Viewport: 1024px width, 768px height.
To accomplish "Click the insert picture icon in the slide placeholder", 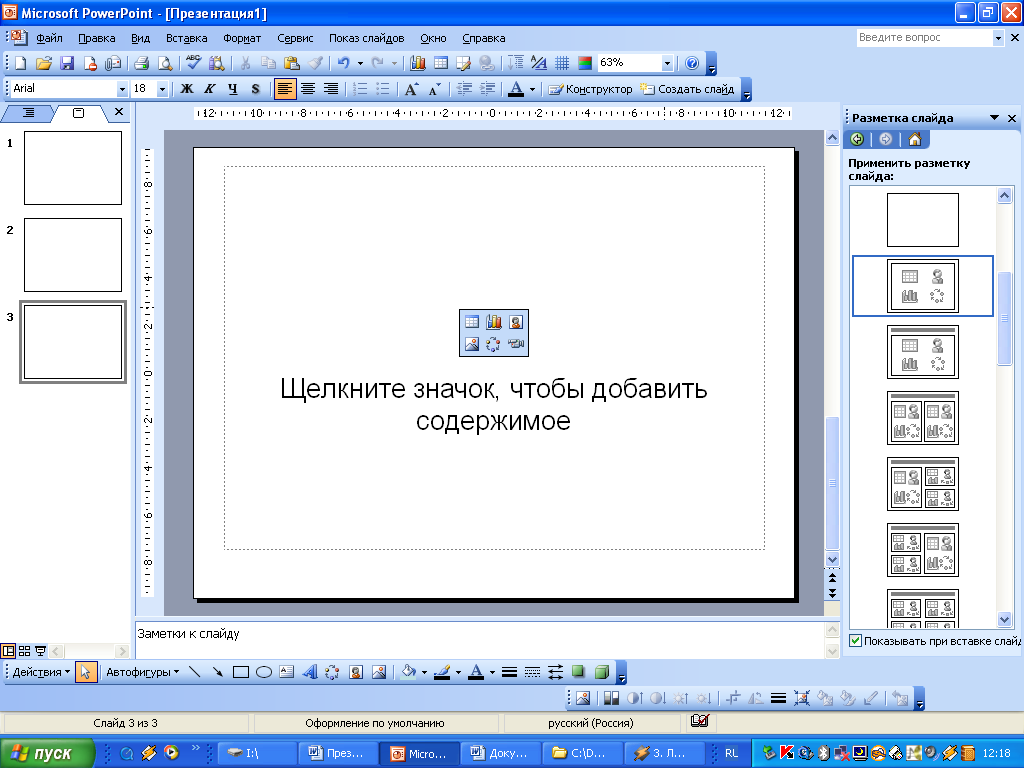I will coord(472,344).
